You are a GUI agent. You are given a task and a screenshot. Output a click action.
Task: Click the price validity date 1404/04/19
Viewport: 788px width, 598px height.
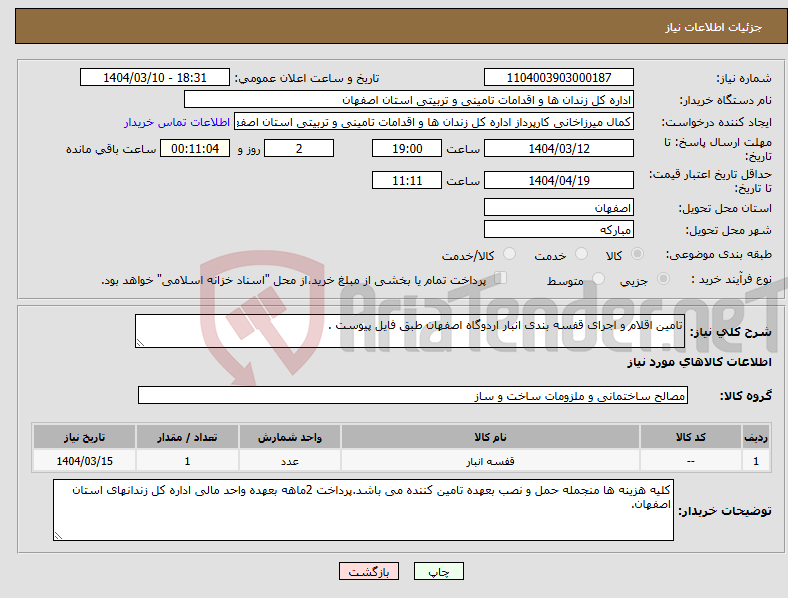point(558,180)
